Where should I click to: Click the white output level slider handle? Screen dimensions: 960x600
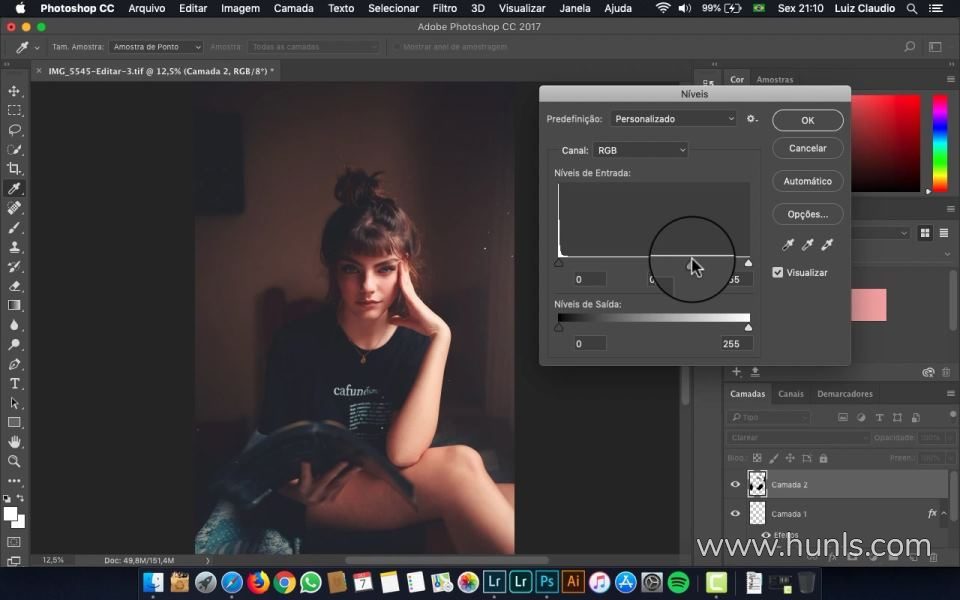tap(748, 327)
